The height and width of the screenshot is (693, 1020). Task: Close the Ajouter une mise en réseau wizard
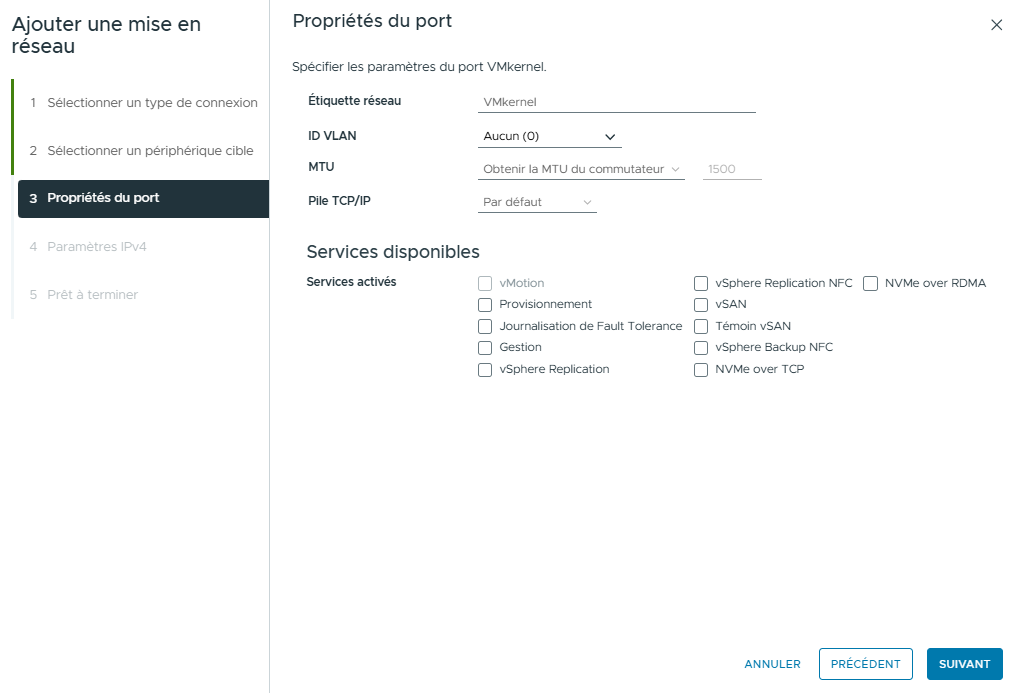click(x=996, y=25)
